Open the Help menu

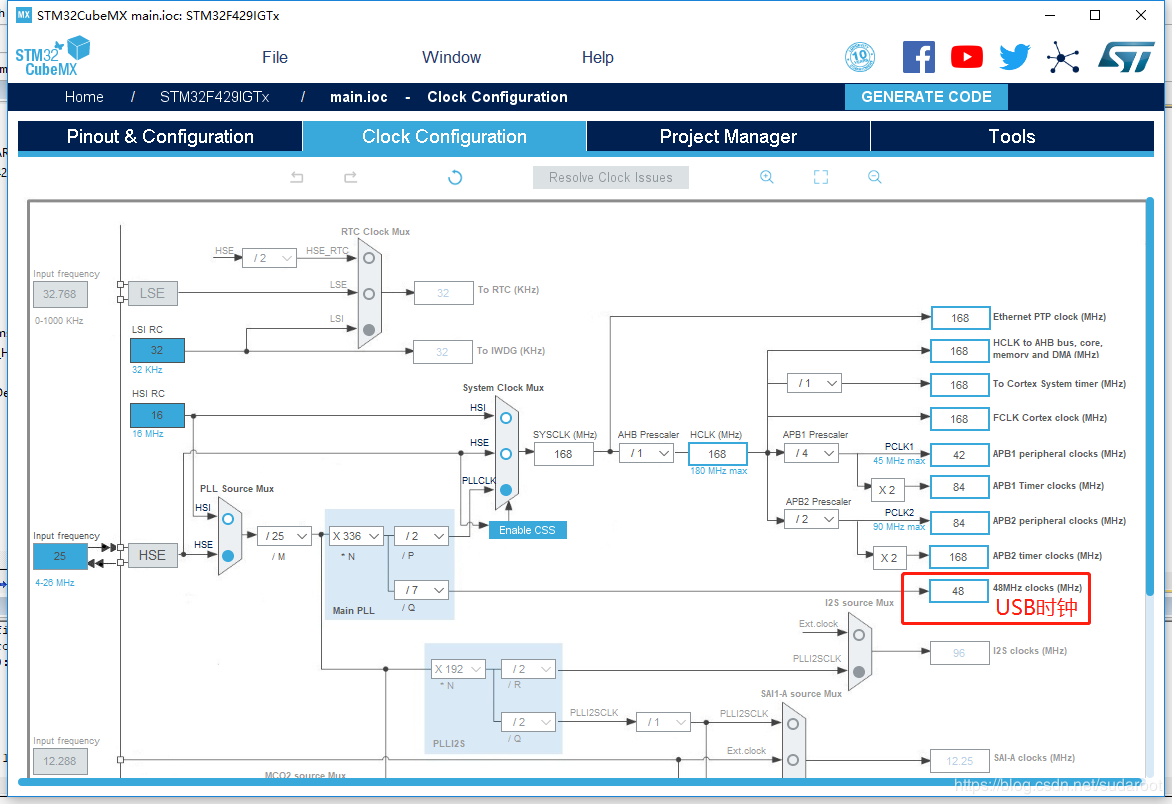coord(597,58)
